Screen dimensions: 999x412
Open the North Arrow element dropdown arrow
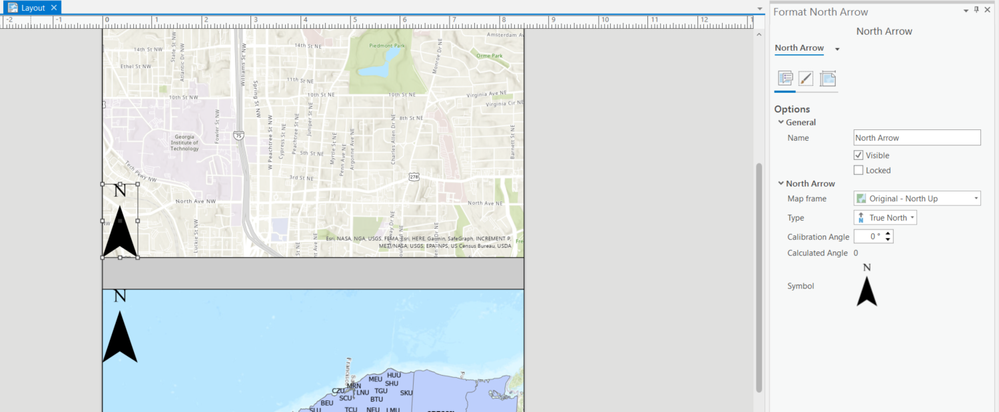point(837,49)
